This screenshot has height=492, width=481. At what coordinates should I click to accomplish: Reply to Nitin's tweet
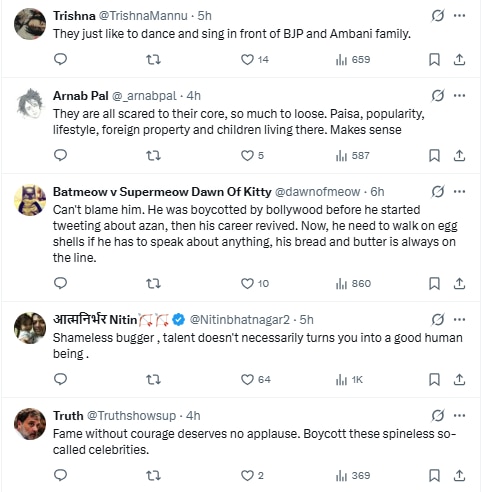point(60,379)
